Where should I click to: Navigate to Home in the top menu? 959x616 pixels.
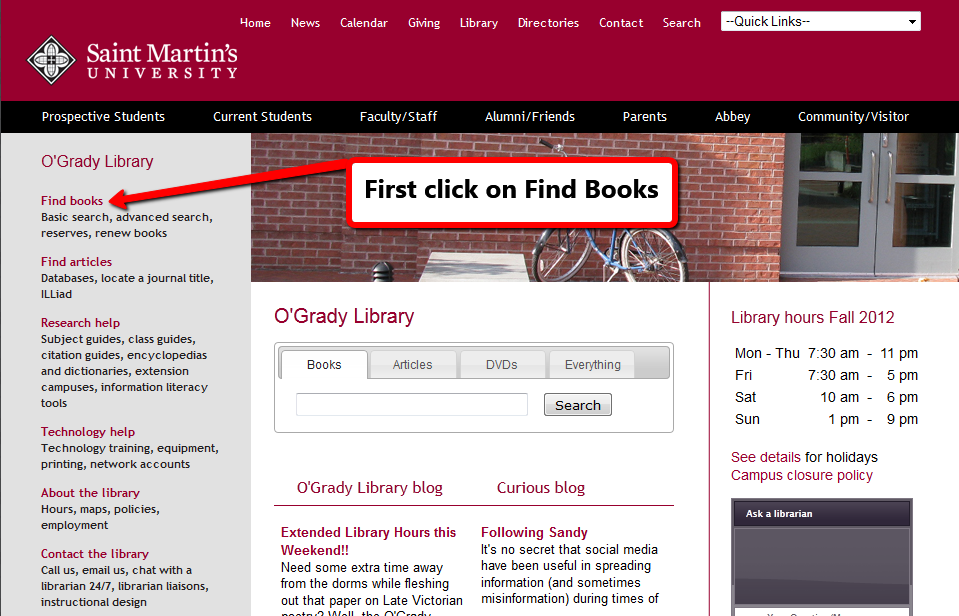(255, 22)
